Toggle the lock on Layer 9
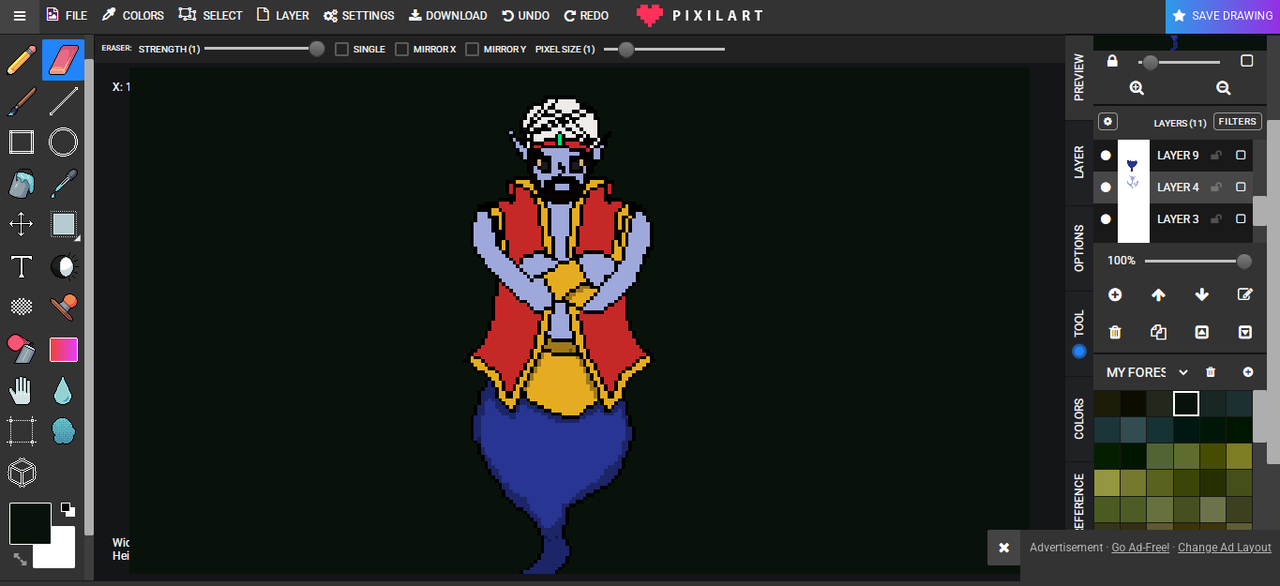The image size is (1280, 586). (1217, 155)
